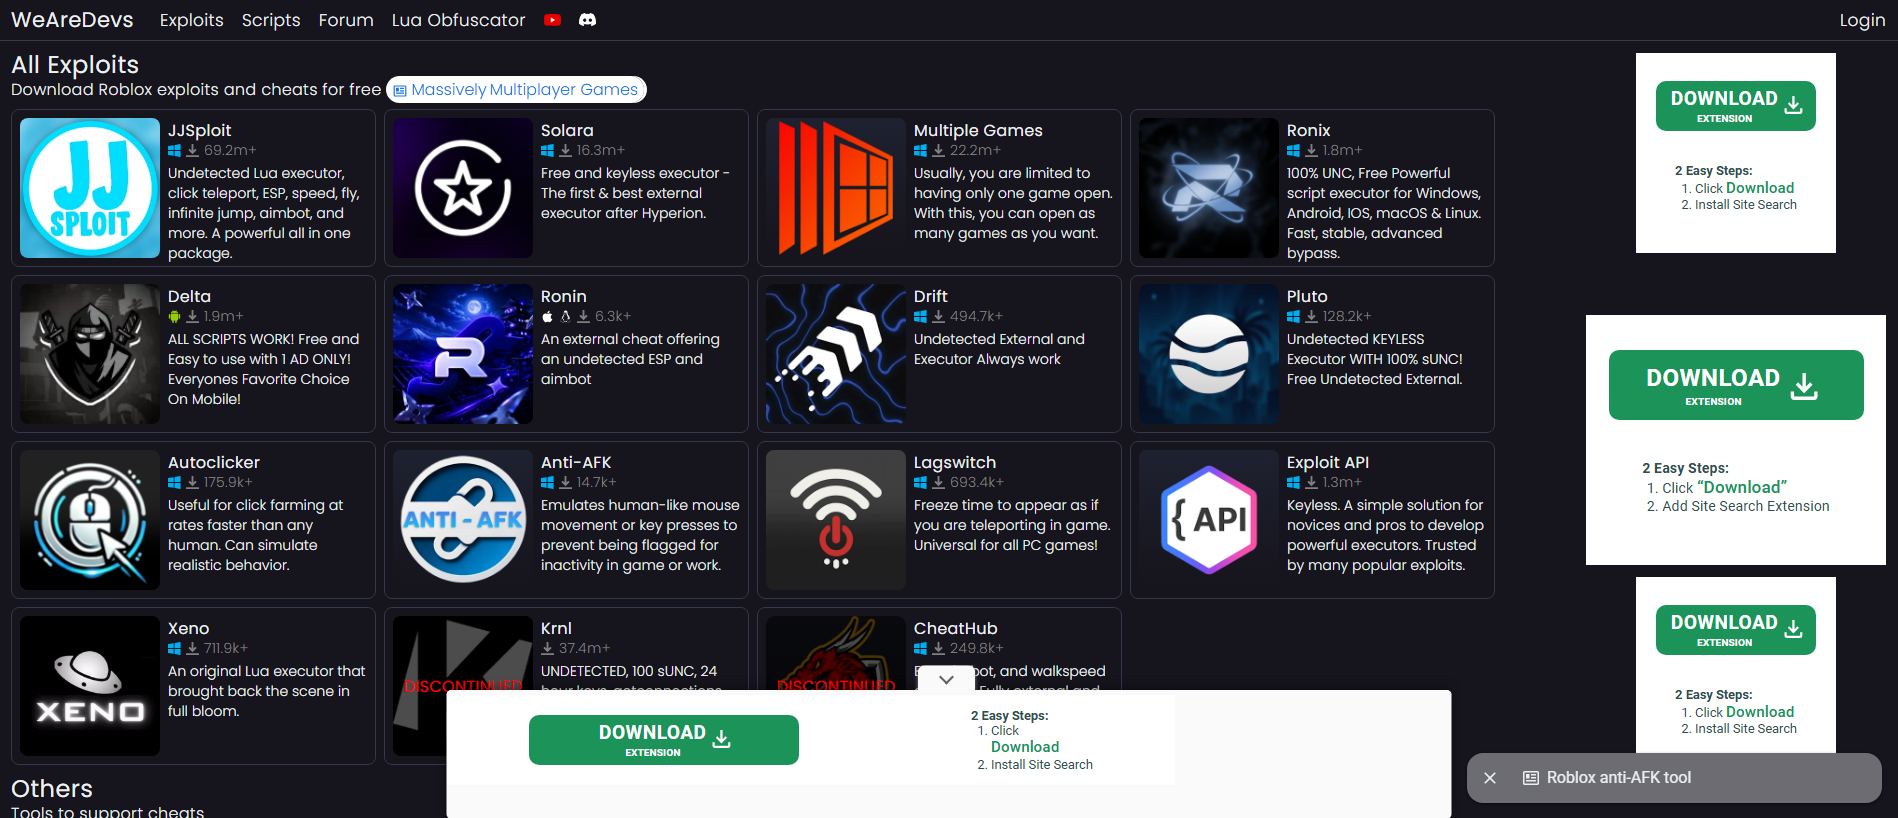The height and width of the screenshot is (818, 1898).
Task: Click "Add Site Search Extension" text in middle ad
Action: pos(1746,506)
